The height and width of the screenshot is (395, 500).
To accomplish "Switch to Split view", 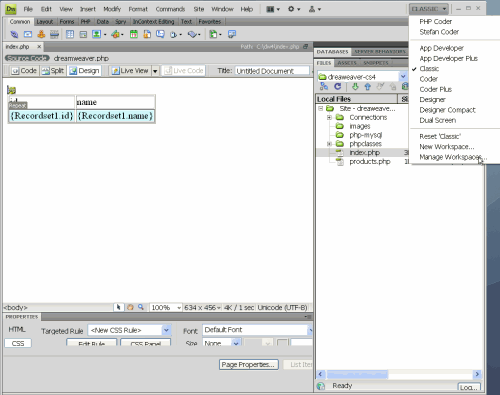I will tap(53, 71).
